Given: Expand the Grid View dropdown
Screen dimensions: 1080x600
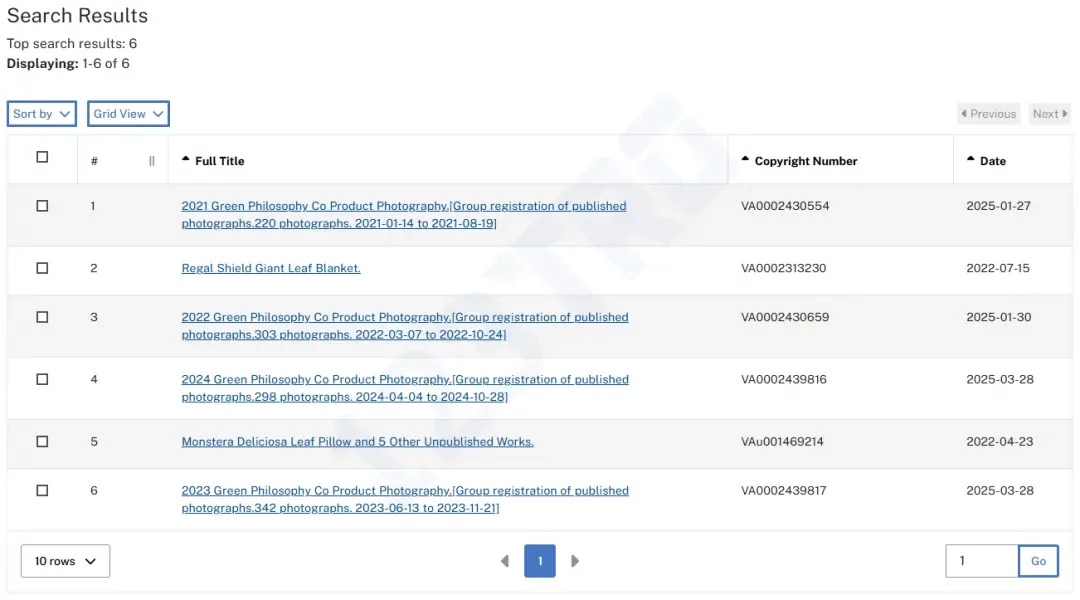Looking at the screenshot, I should 128,114.
